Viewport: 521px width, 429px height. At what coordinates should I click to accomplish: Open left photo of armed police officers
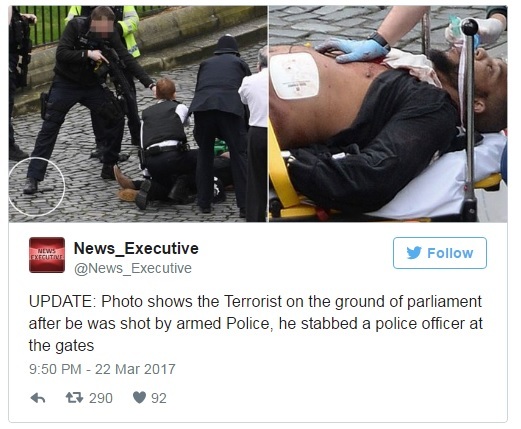tap(138, 114)
